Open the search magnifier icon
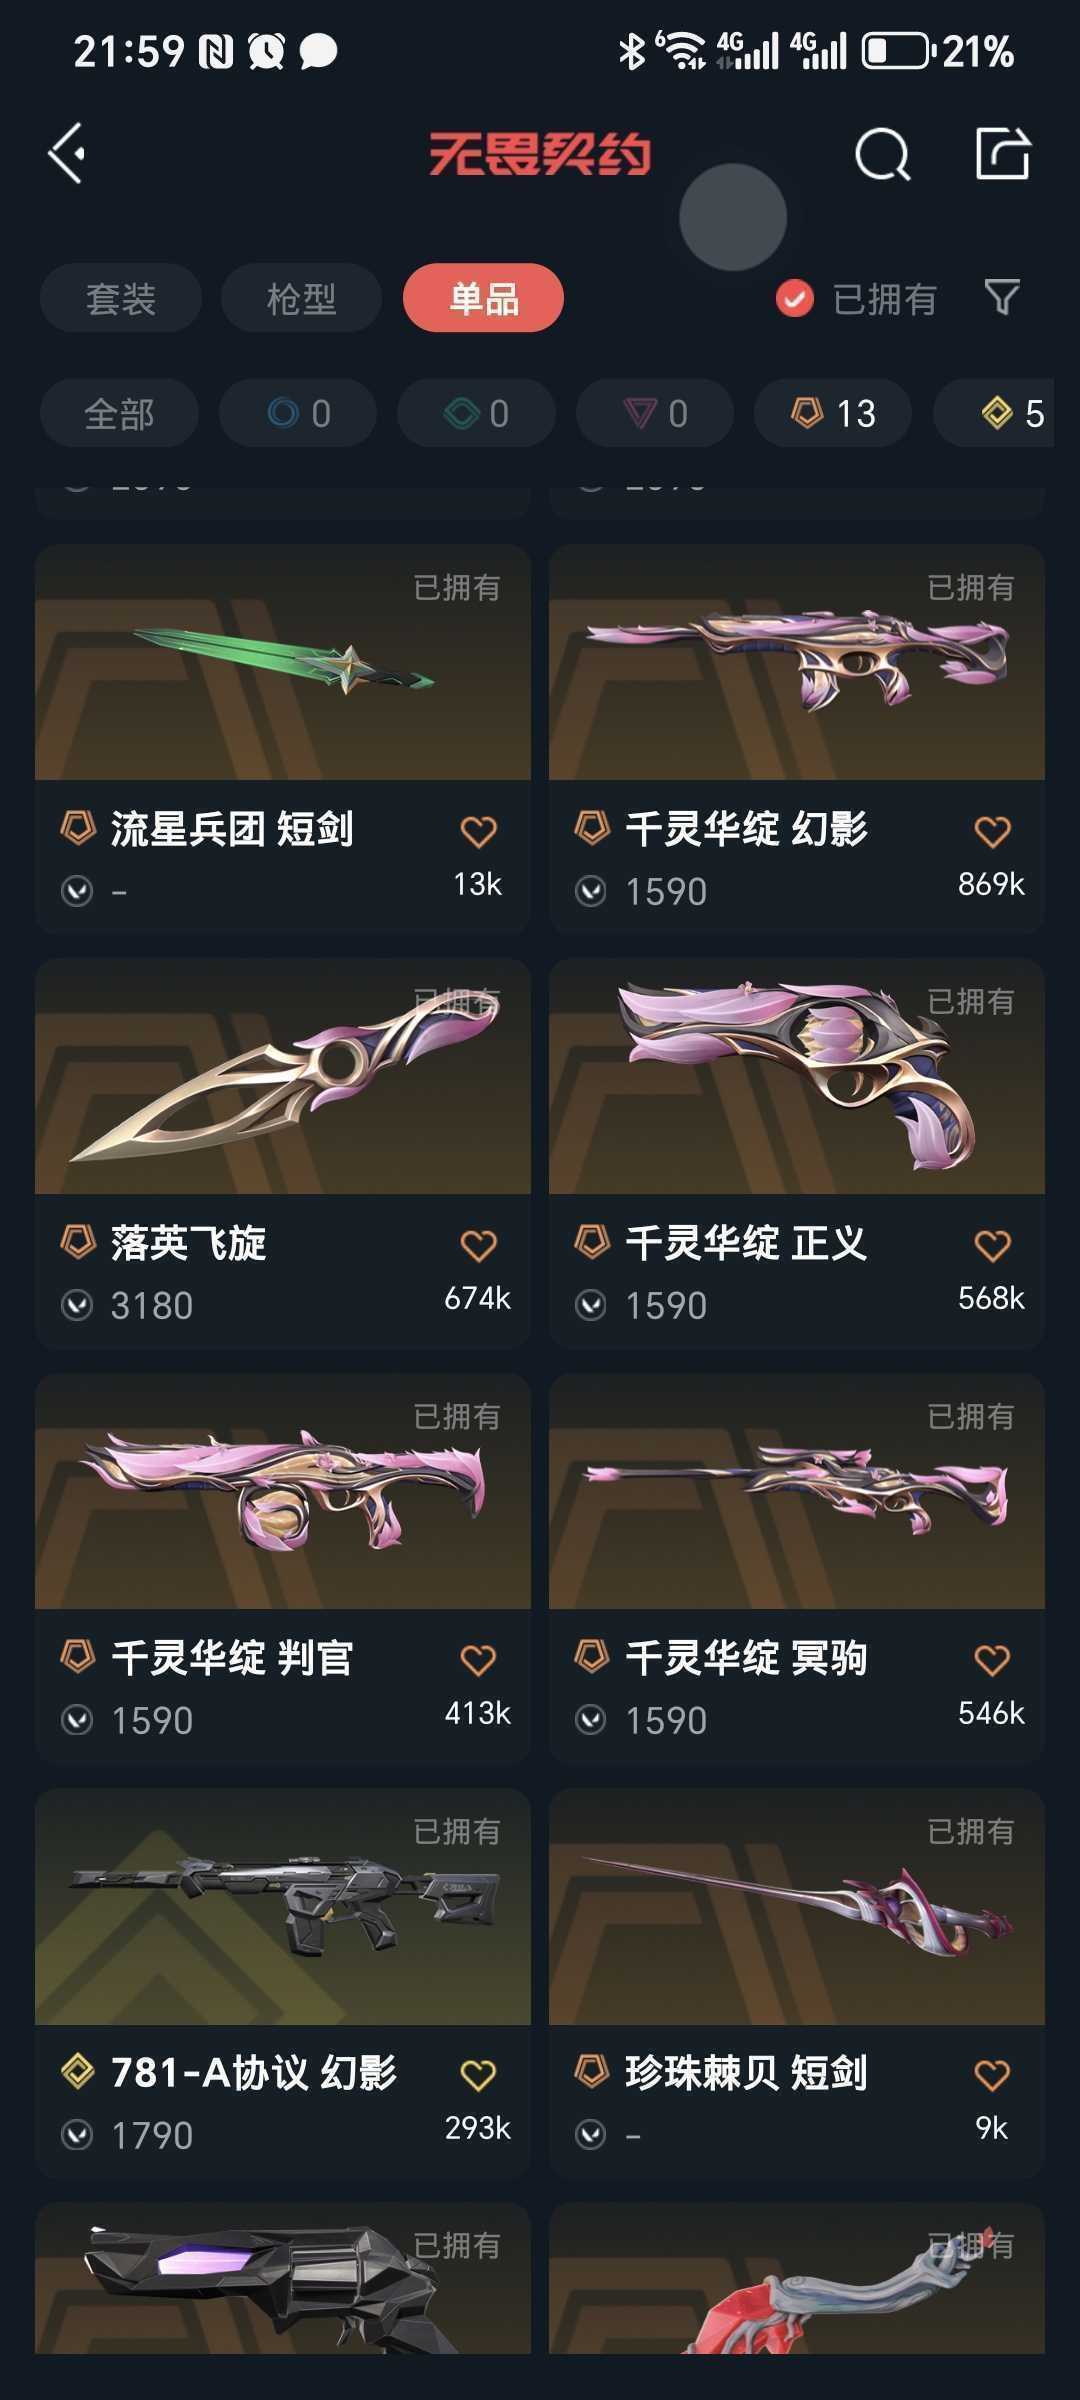Viewport: 1080px width, 2400px height. click(883, 155)
